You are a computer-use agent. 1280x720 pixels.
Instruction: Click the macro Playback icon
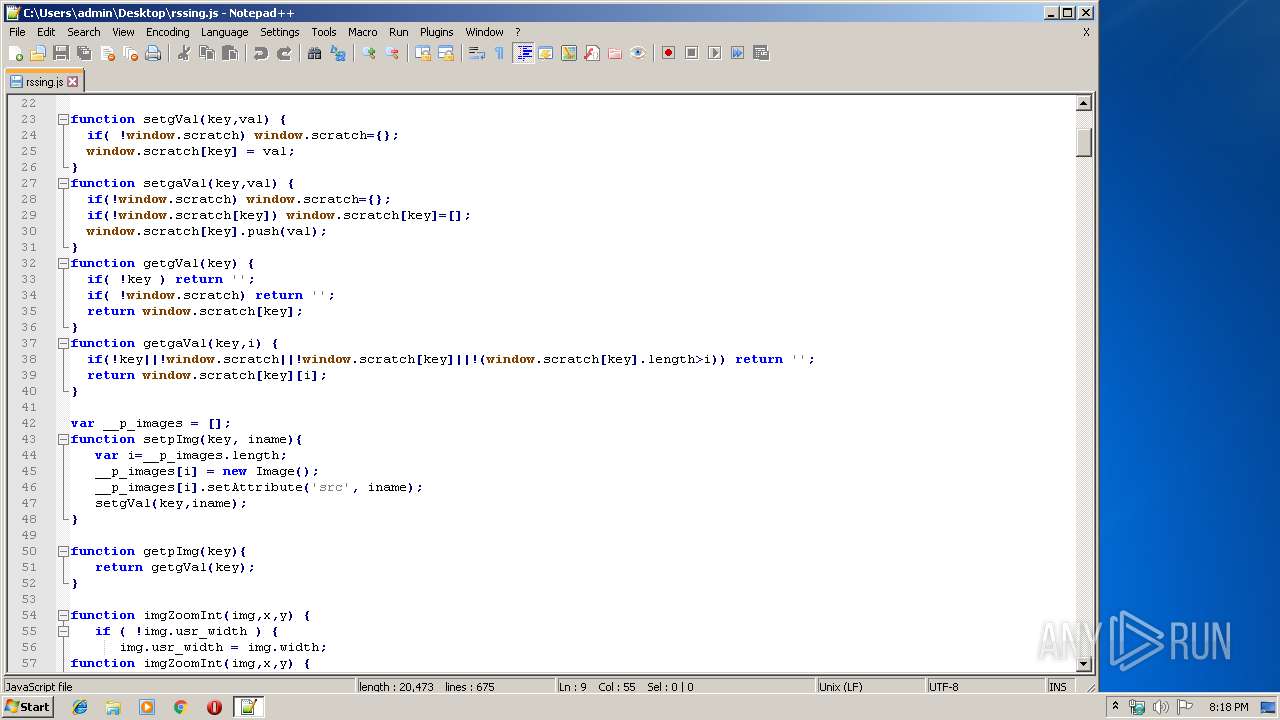coord(714,53)
